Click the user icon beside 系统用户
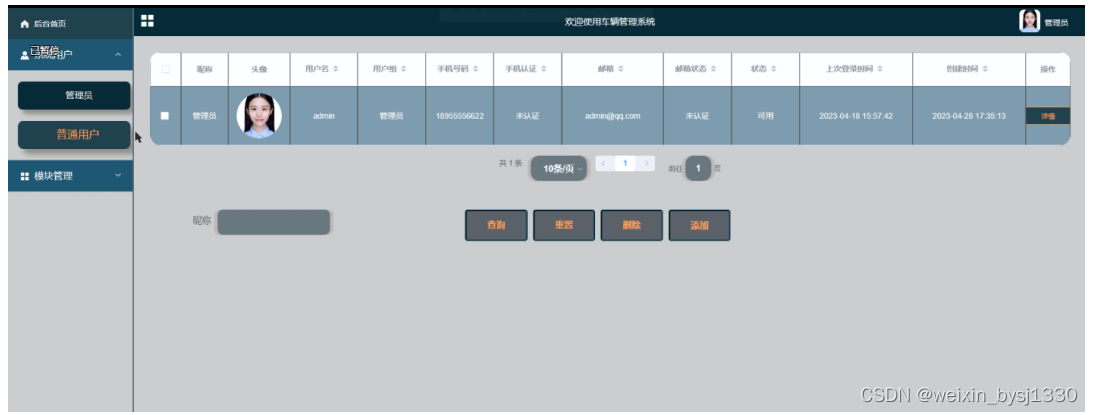This screenshot has height=415, width=1093. point(25,55)
